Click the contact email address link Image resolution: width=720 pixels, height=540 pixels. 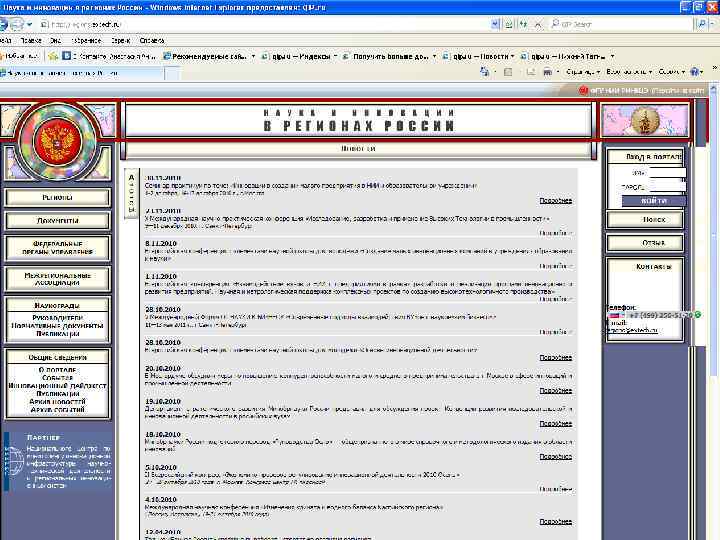click(x=630, y=330)
